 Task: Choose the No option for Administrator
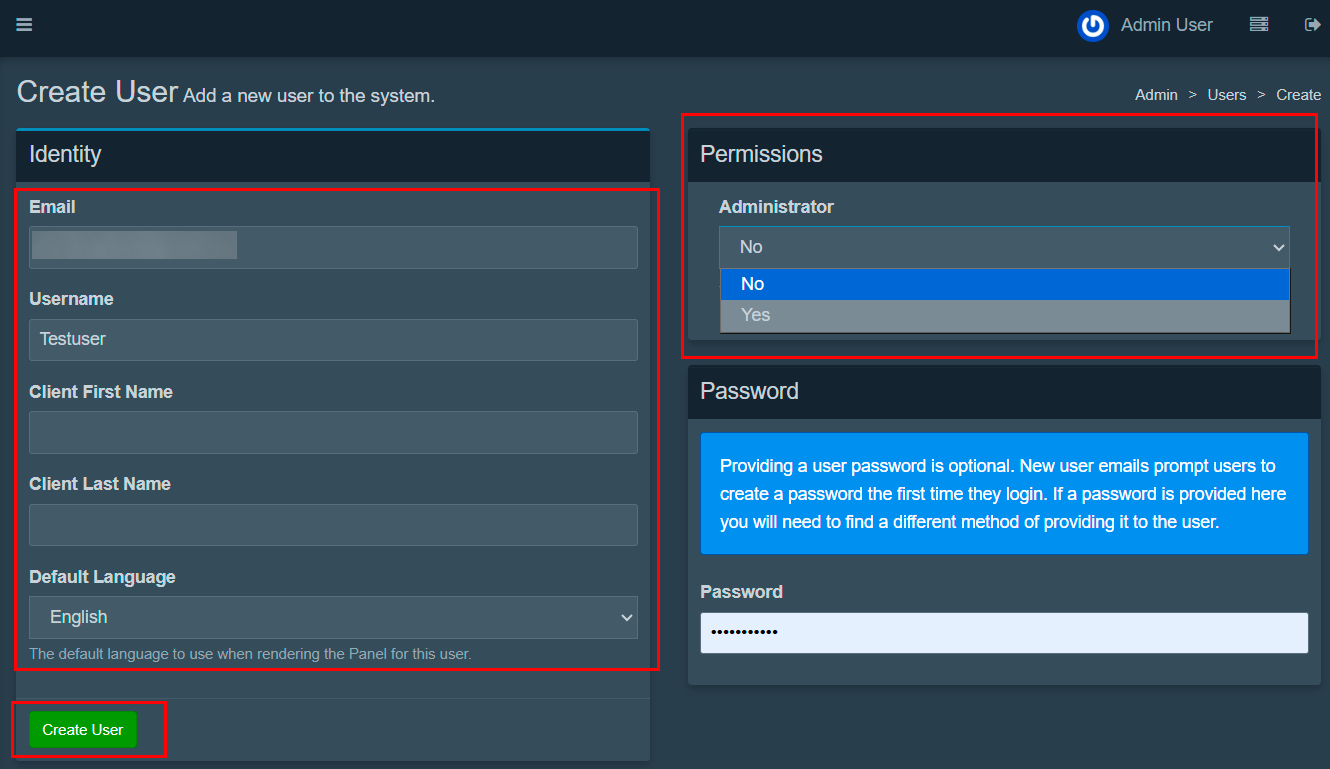[x=1004, y=284]
